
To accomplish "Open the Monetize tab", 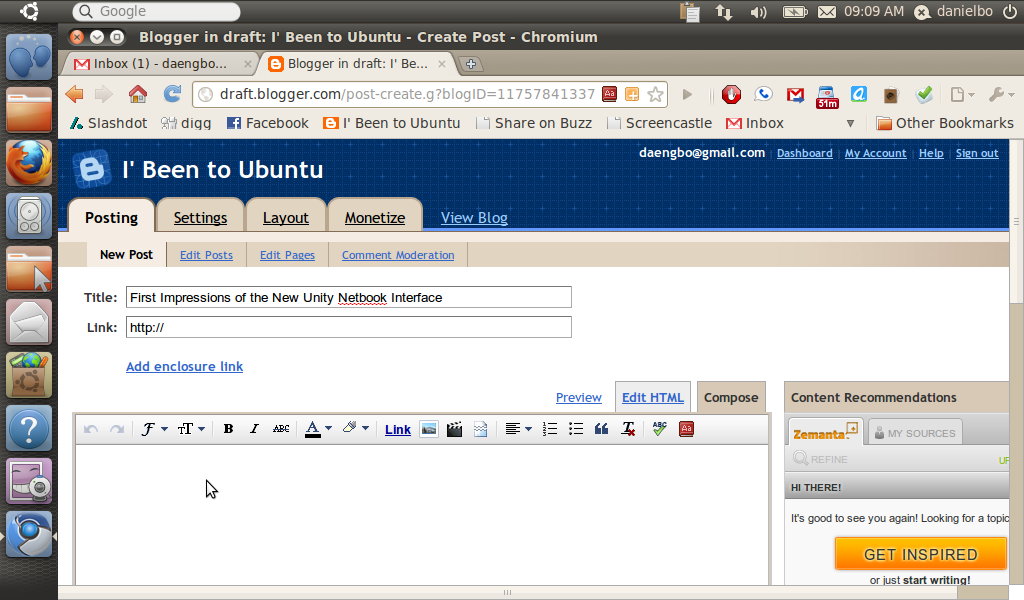I will click(x=374, y=217).
